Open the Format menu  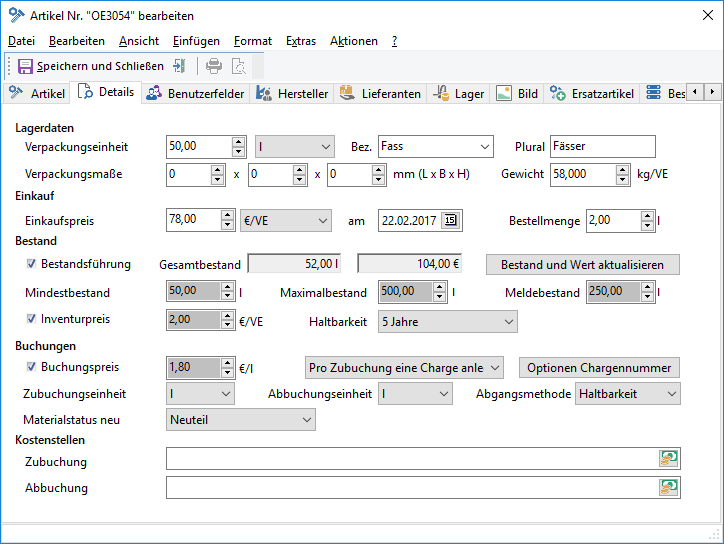[253, 41]
